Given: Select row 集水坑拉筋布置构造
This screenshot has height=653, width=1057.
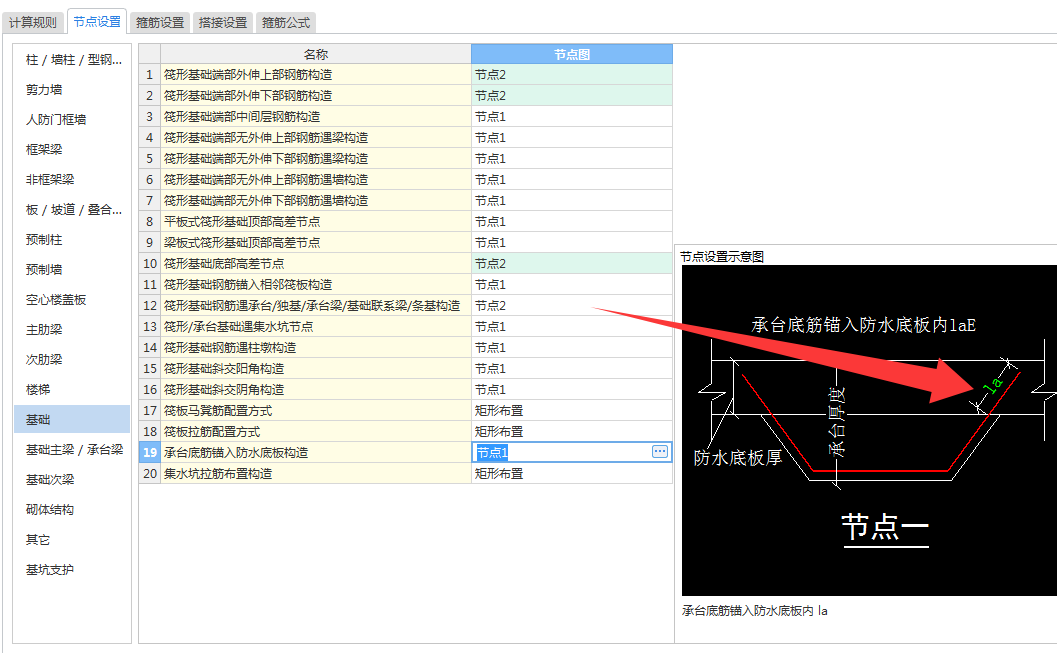Looking at the screenshot, I should [x=315, y=473].
